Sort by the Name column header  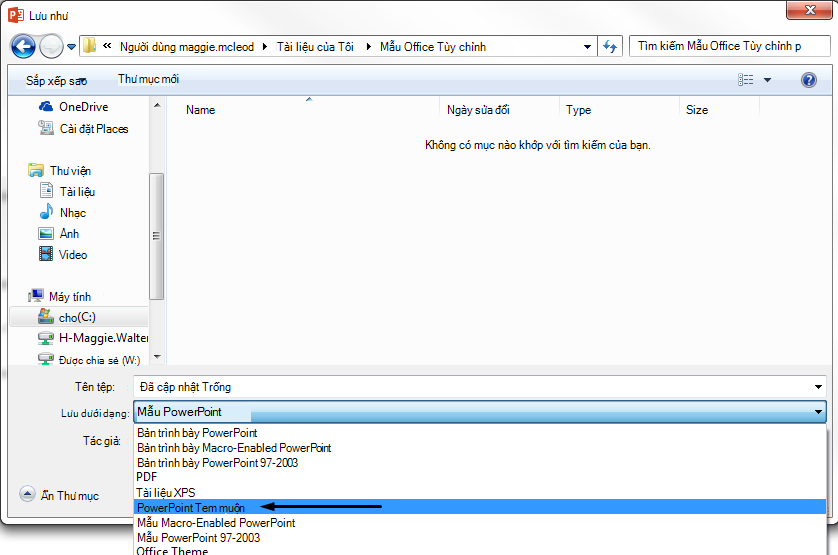tap(200, 110)
